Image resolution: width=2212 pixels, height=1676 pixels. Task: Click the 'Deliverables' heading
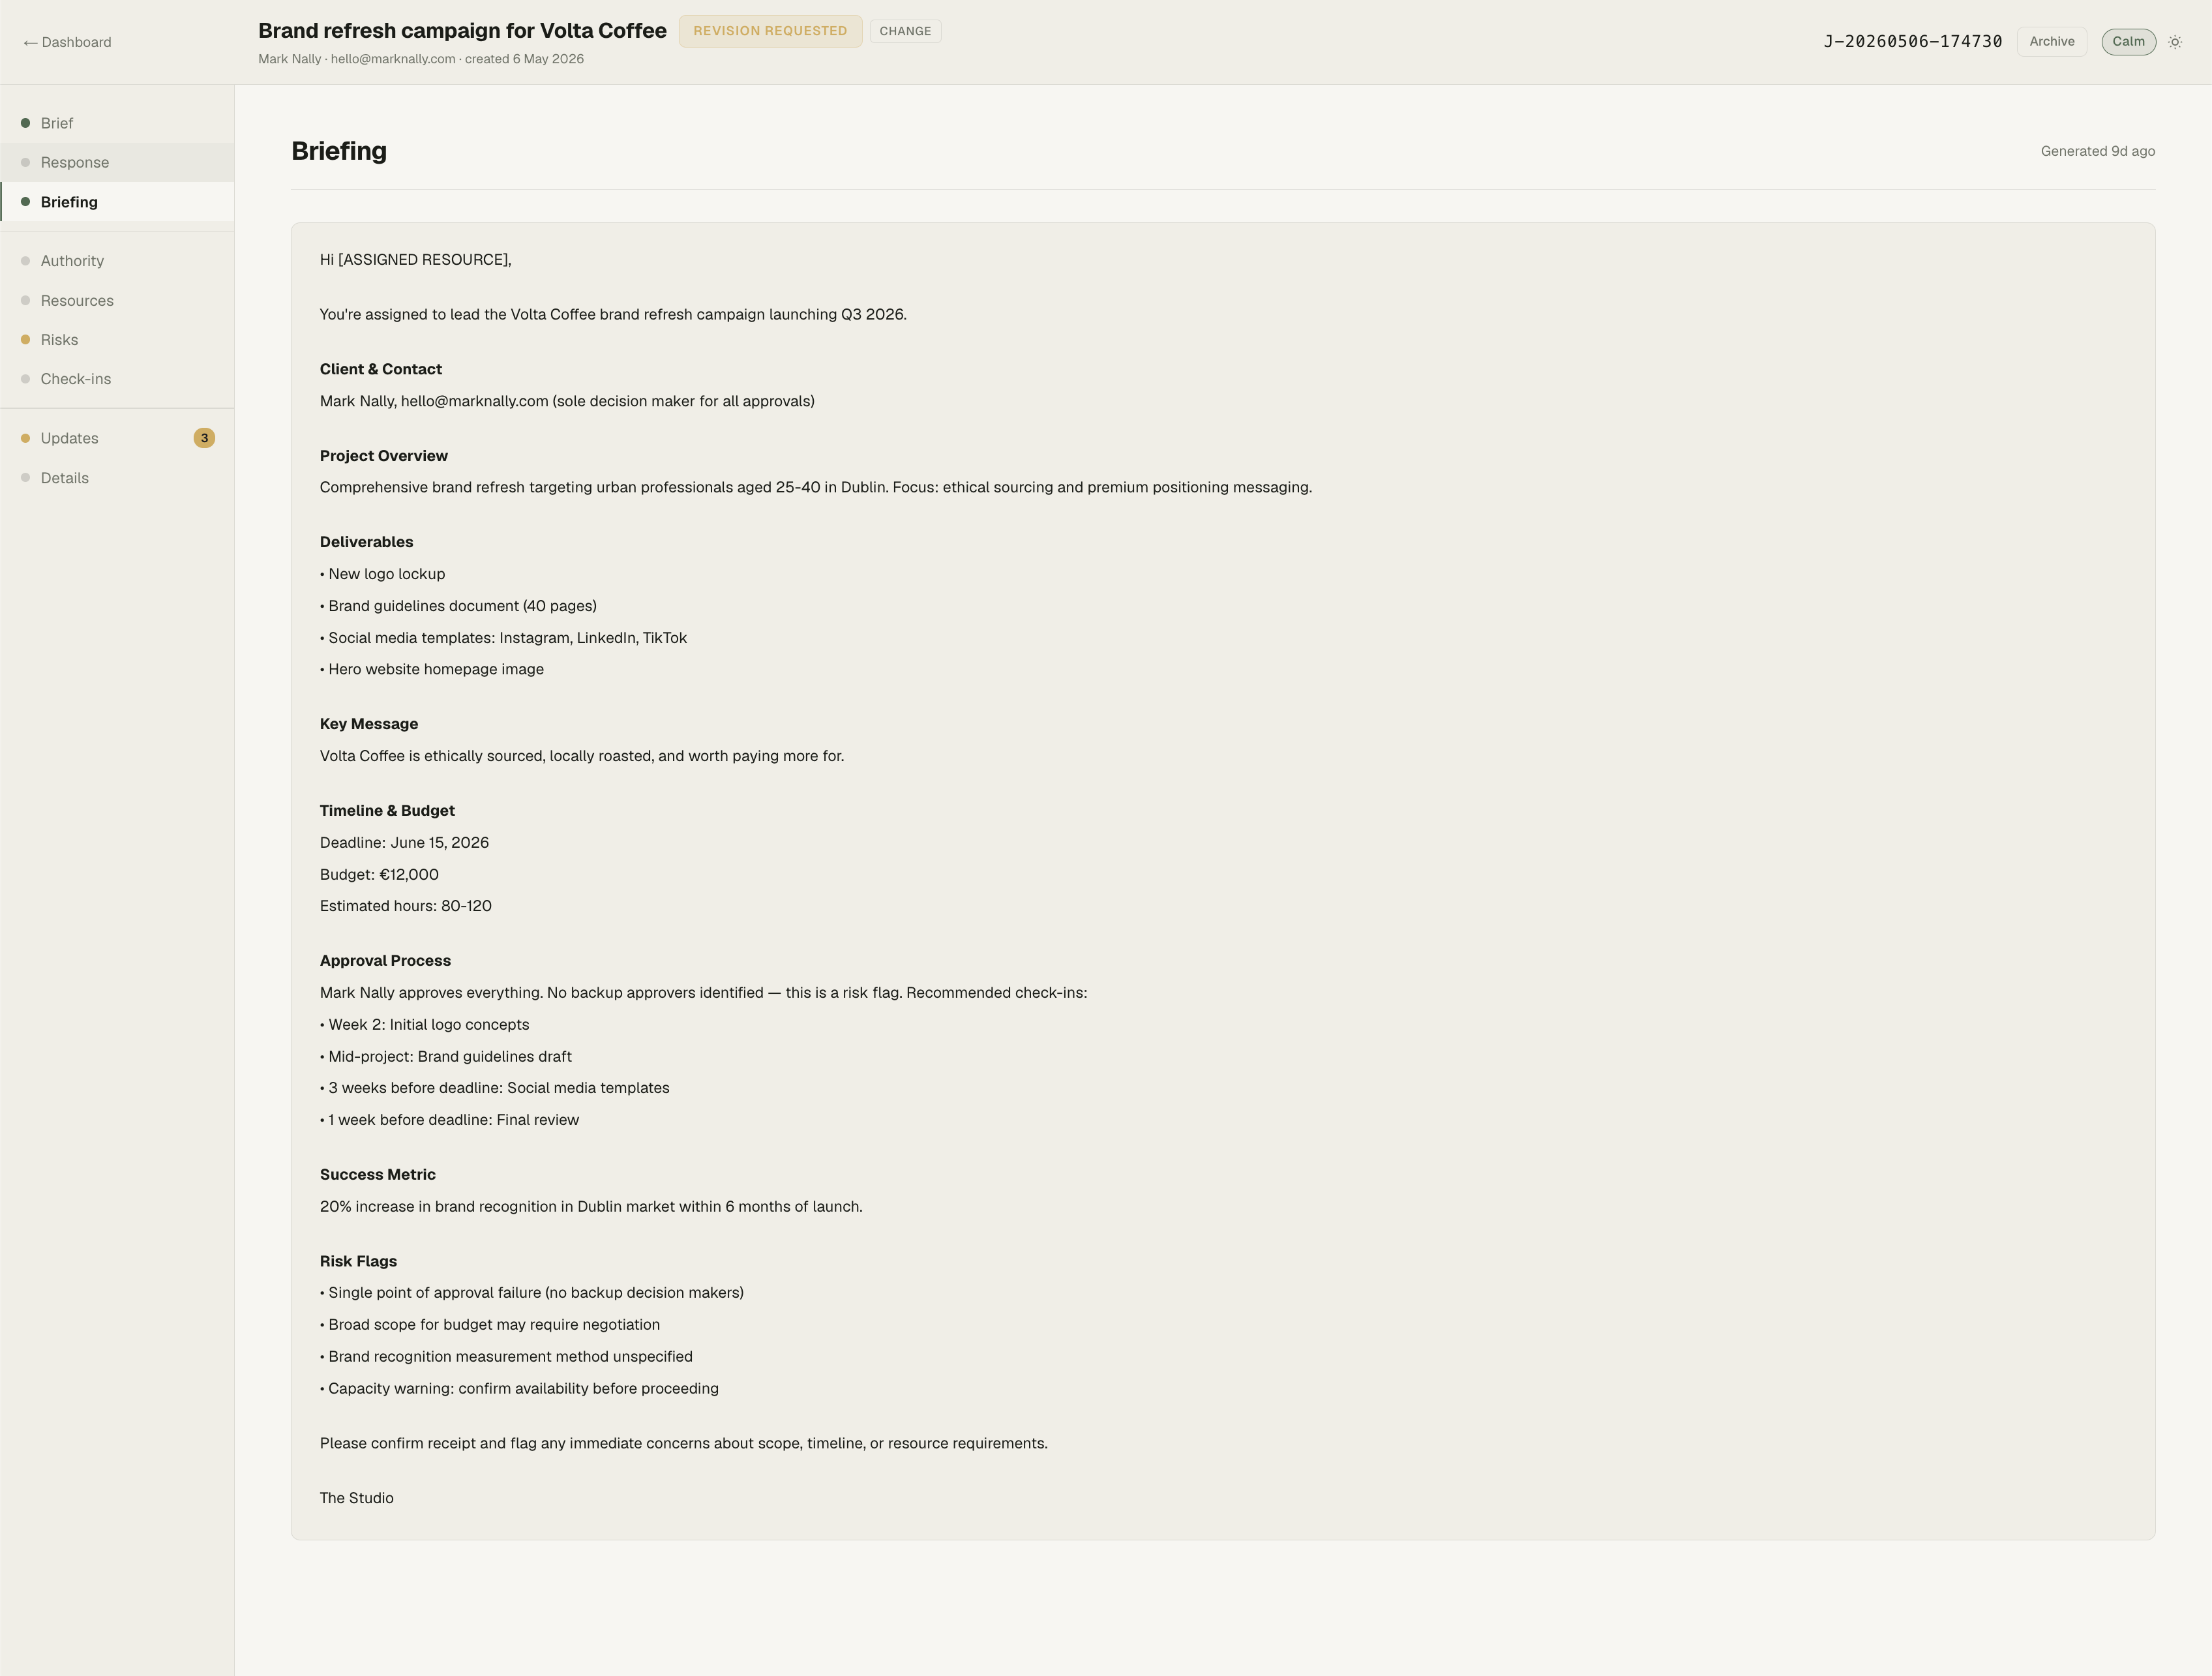click(366, 542)
